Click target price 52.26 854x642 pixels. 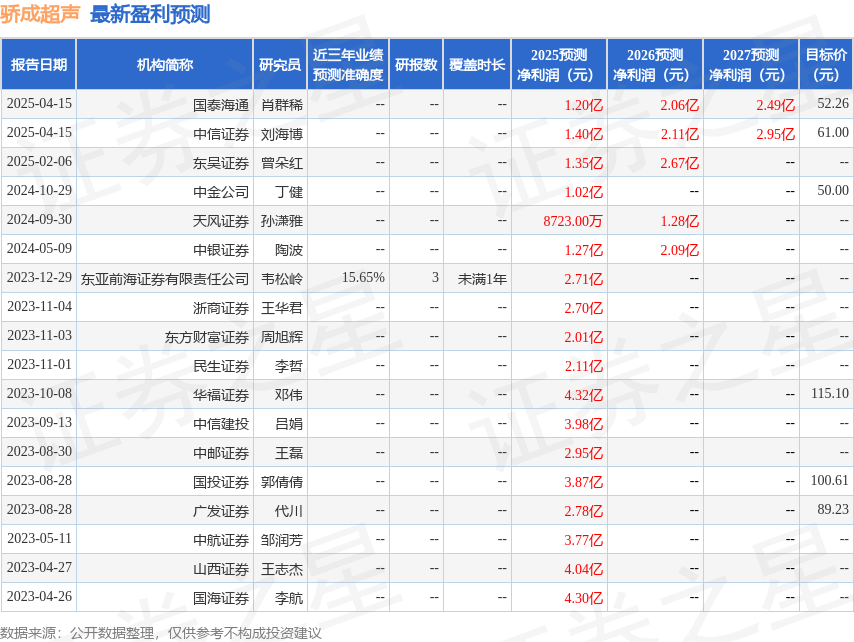833,103
